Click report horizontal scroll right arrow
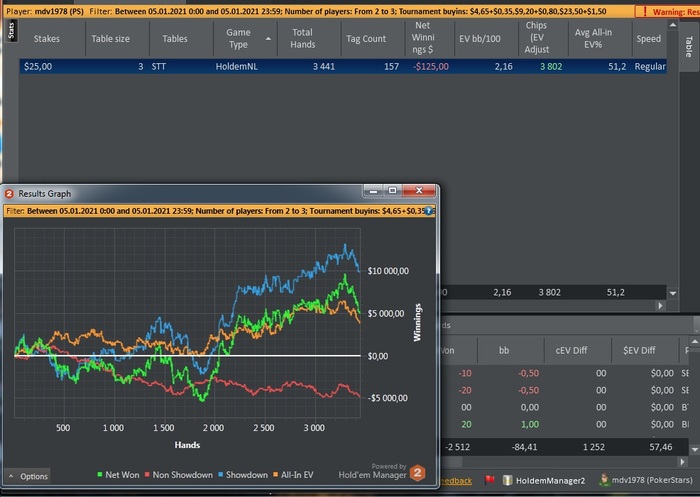 660,305
